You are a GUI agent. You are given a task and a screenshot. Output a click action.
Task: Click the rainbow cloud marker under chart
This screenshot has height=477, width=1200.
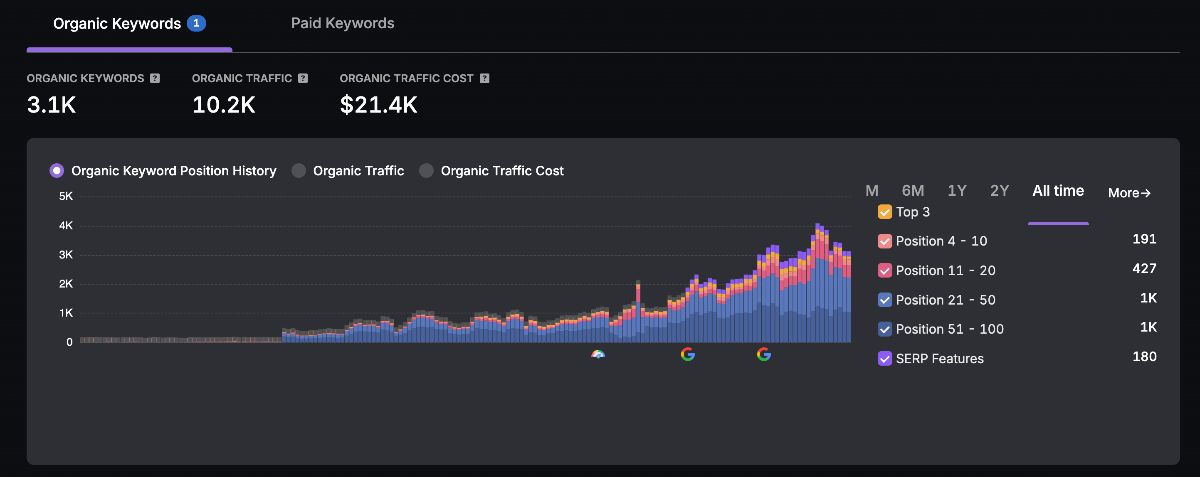pyautogui.click(x=598, y=354)
